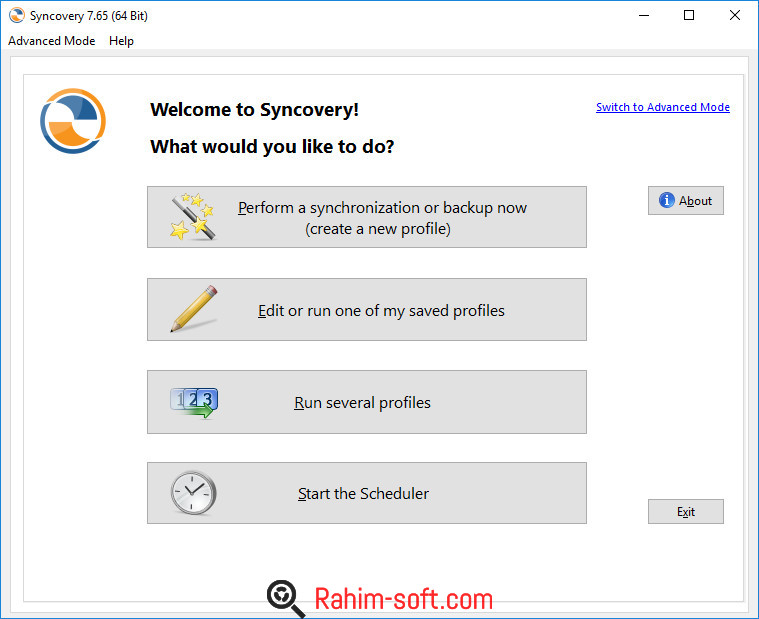Screen dimensions: 759x619
Task: Click the blue info icon on About
Action: (x=667, y=200)
